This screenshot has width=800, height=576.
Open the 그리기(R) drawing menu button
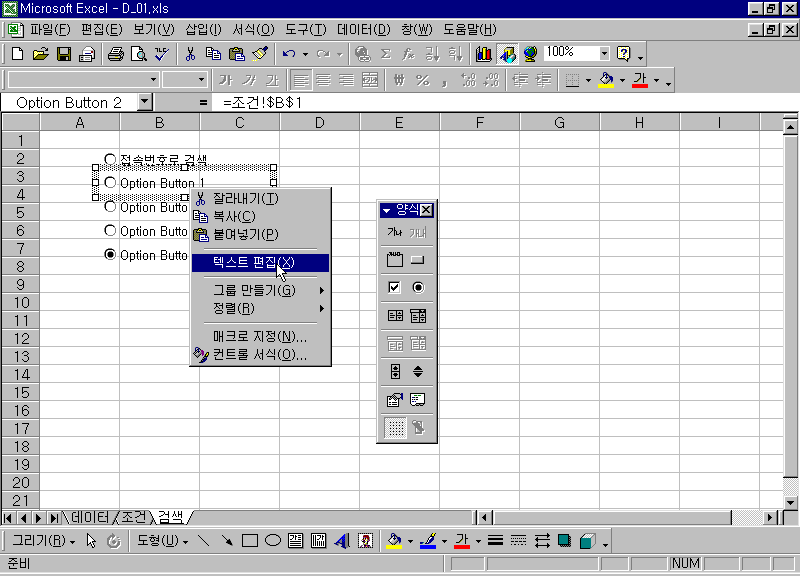pyautogui.click(x=44, y=541)
